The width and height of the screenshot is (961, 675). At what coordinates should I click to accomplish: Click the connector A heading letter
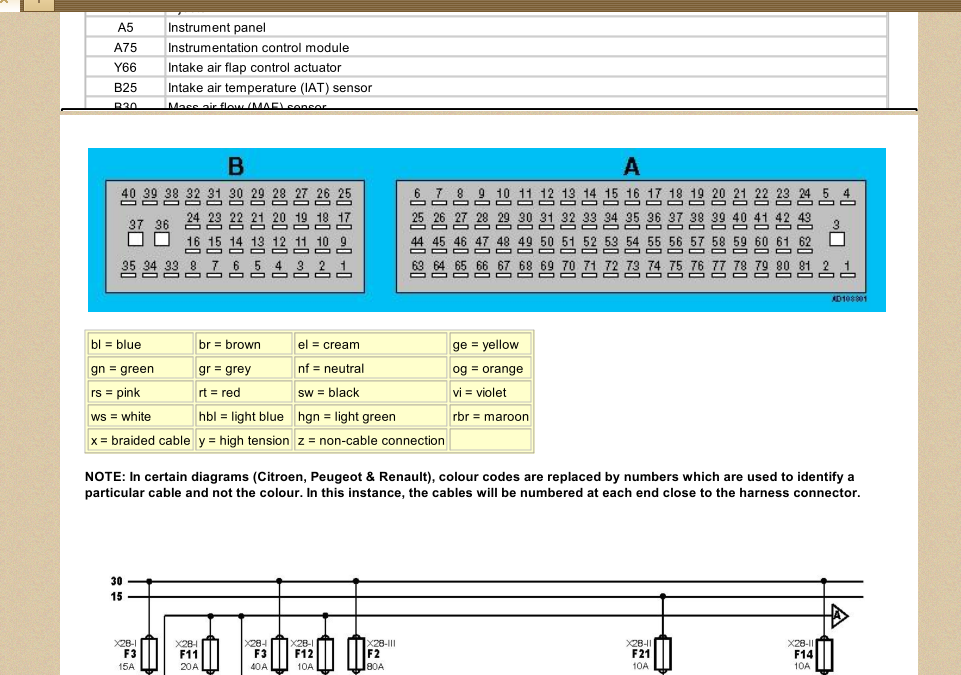click(x=631, y=166)
